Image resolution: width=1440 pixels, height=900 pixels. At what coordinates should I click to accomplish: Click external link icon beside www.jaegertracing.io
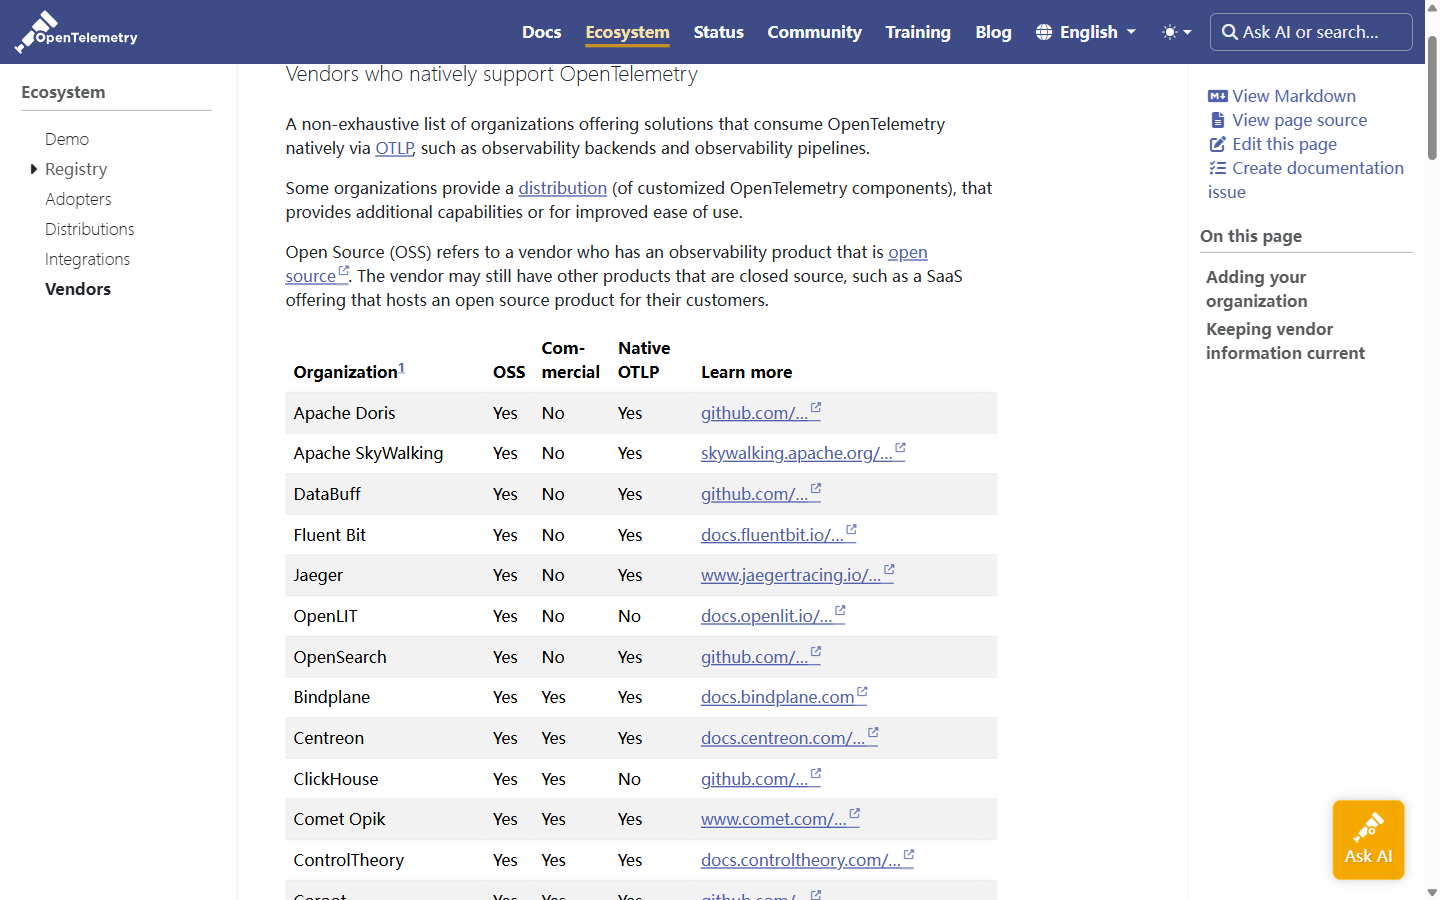[889, 570]
